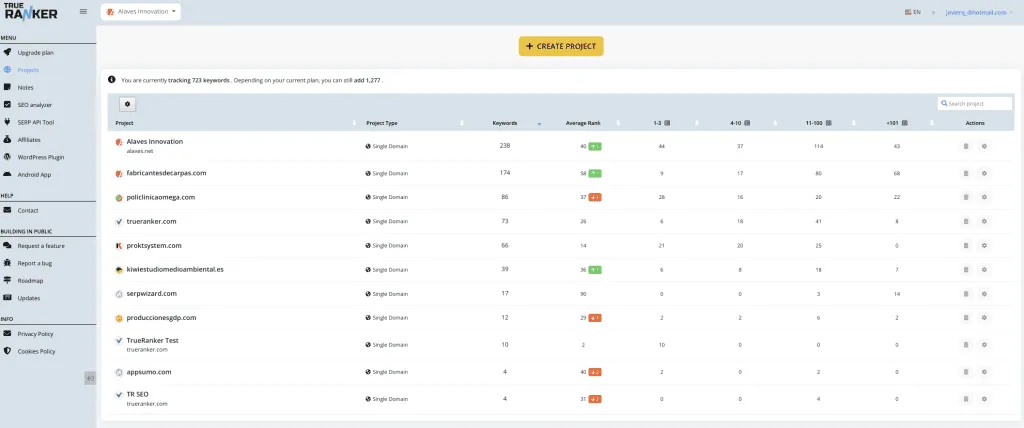The width and height of the screenshot is (1024, 428).
Task: Open the user account email dropdown
Action: (x=979, y=12)
